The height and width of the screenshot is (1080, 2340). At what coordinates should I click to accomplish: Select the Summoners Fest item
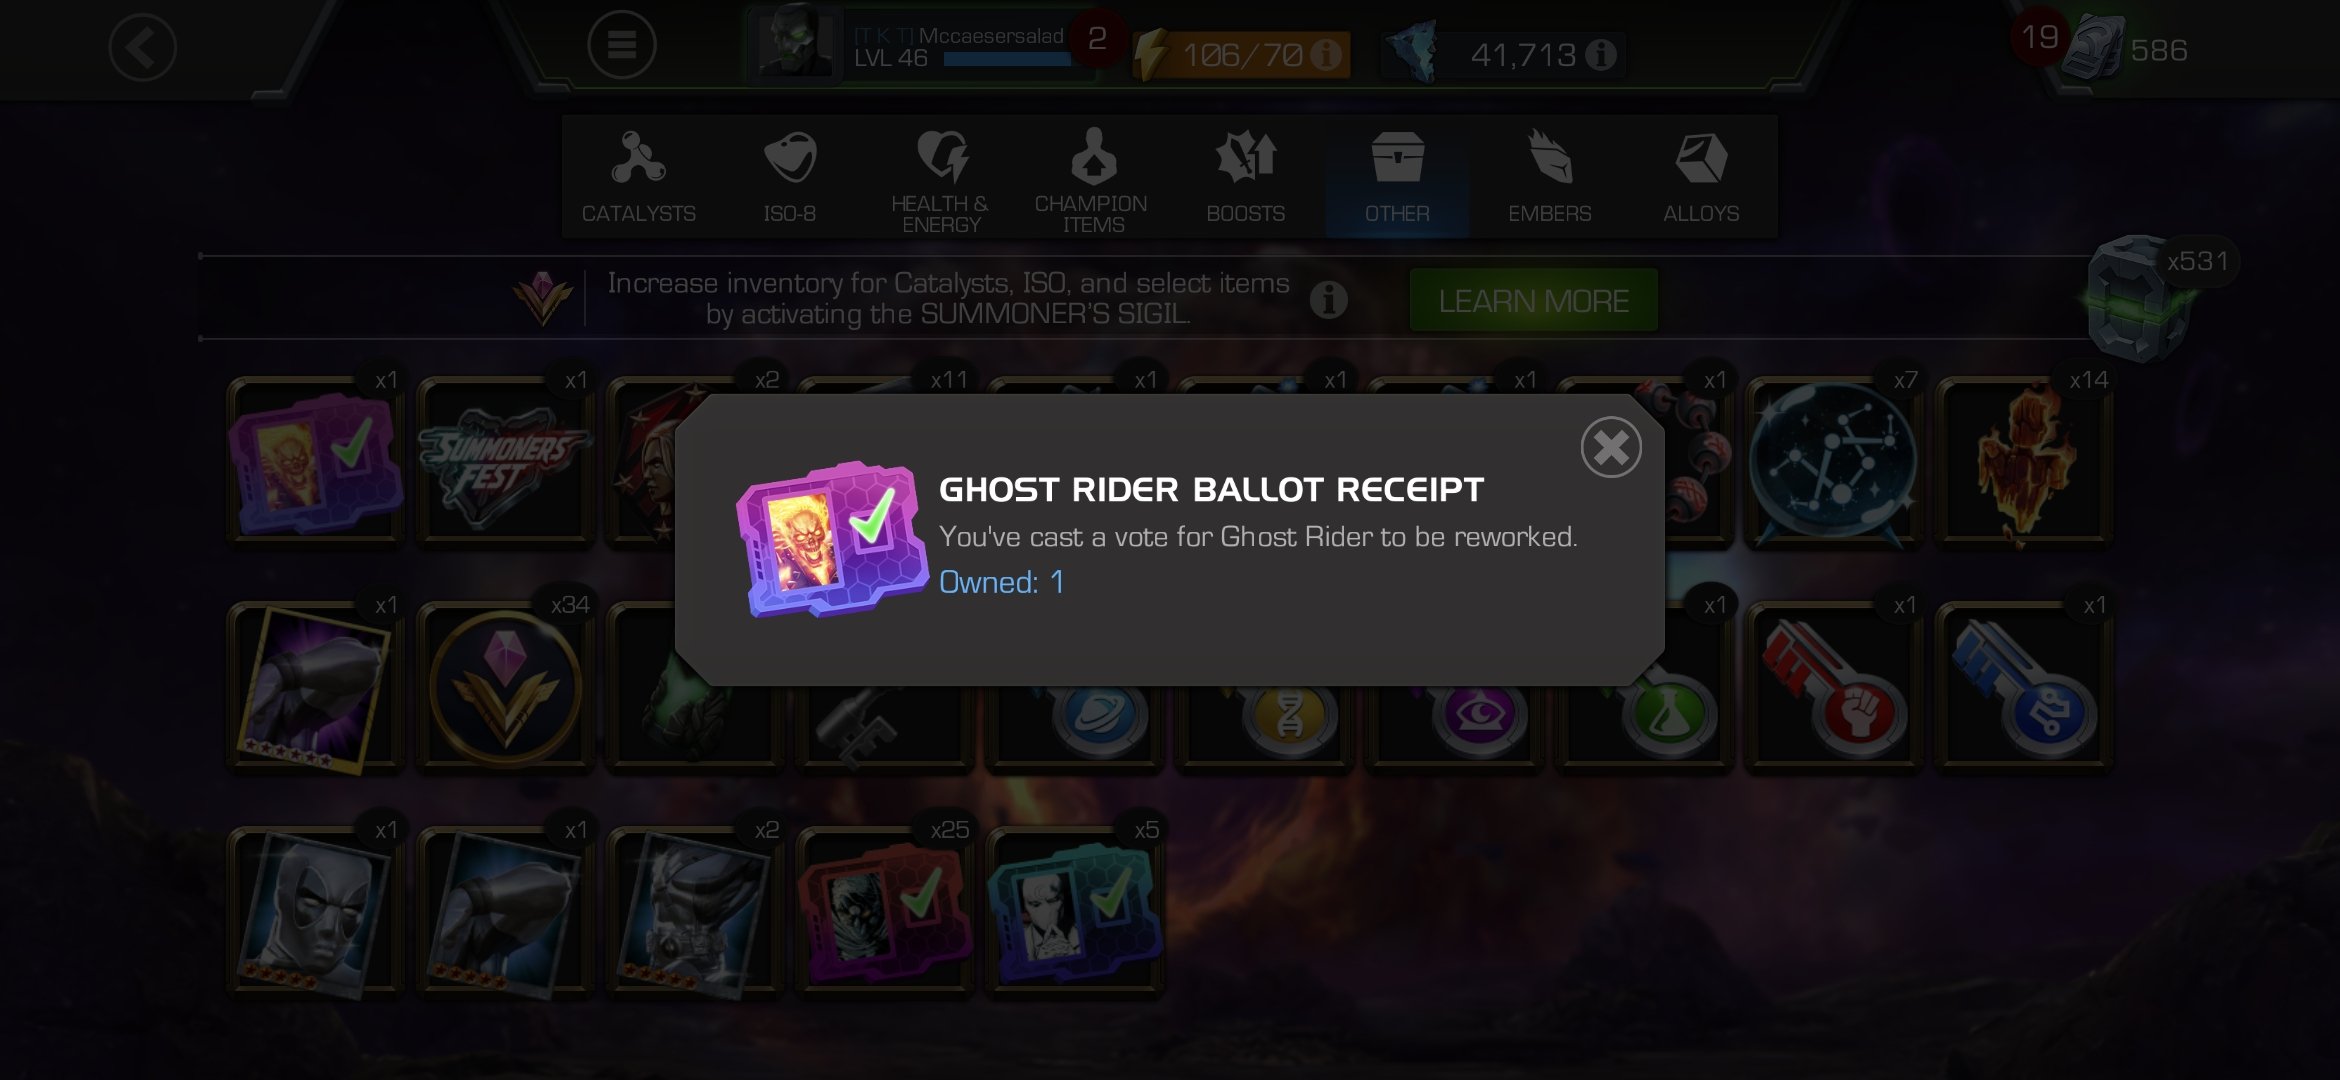(506, 462)
